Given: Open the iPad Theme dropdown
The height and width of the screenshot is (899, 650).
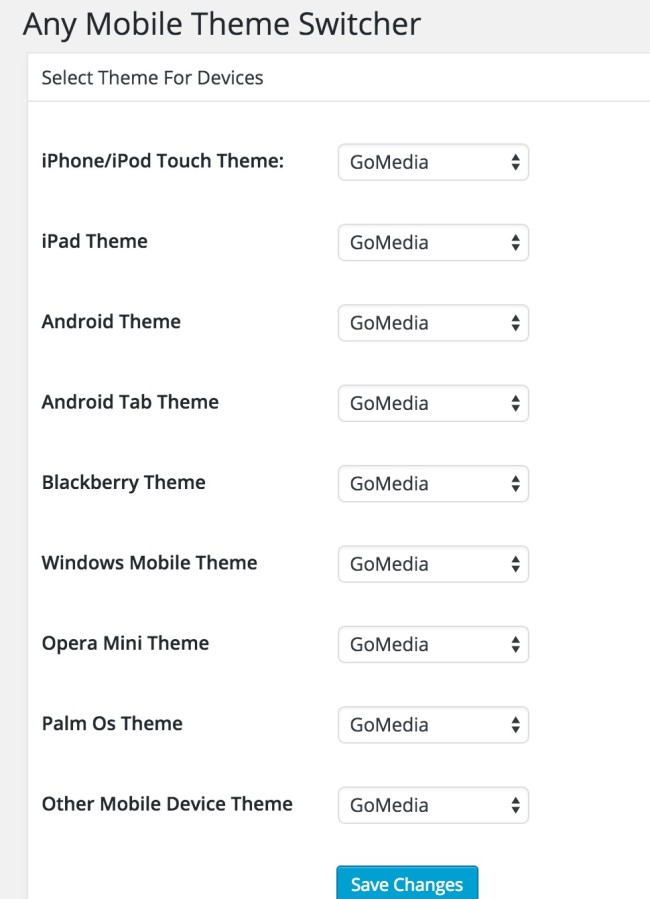Looking at the screenshot, I should [432, 242].
